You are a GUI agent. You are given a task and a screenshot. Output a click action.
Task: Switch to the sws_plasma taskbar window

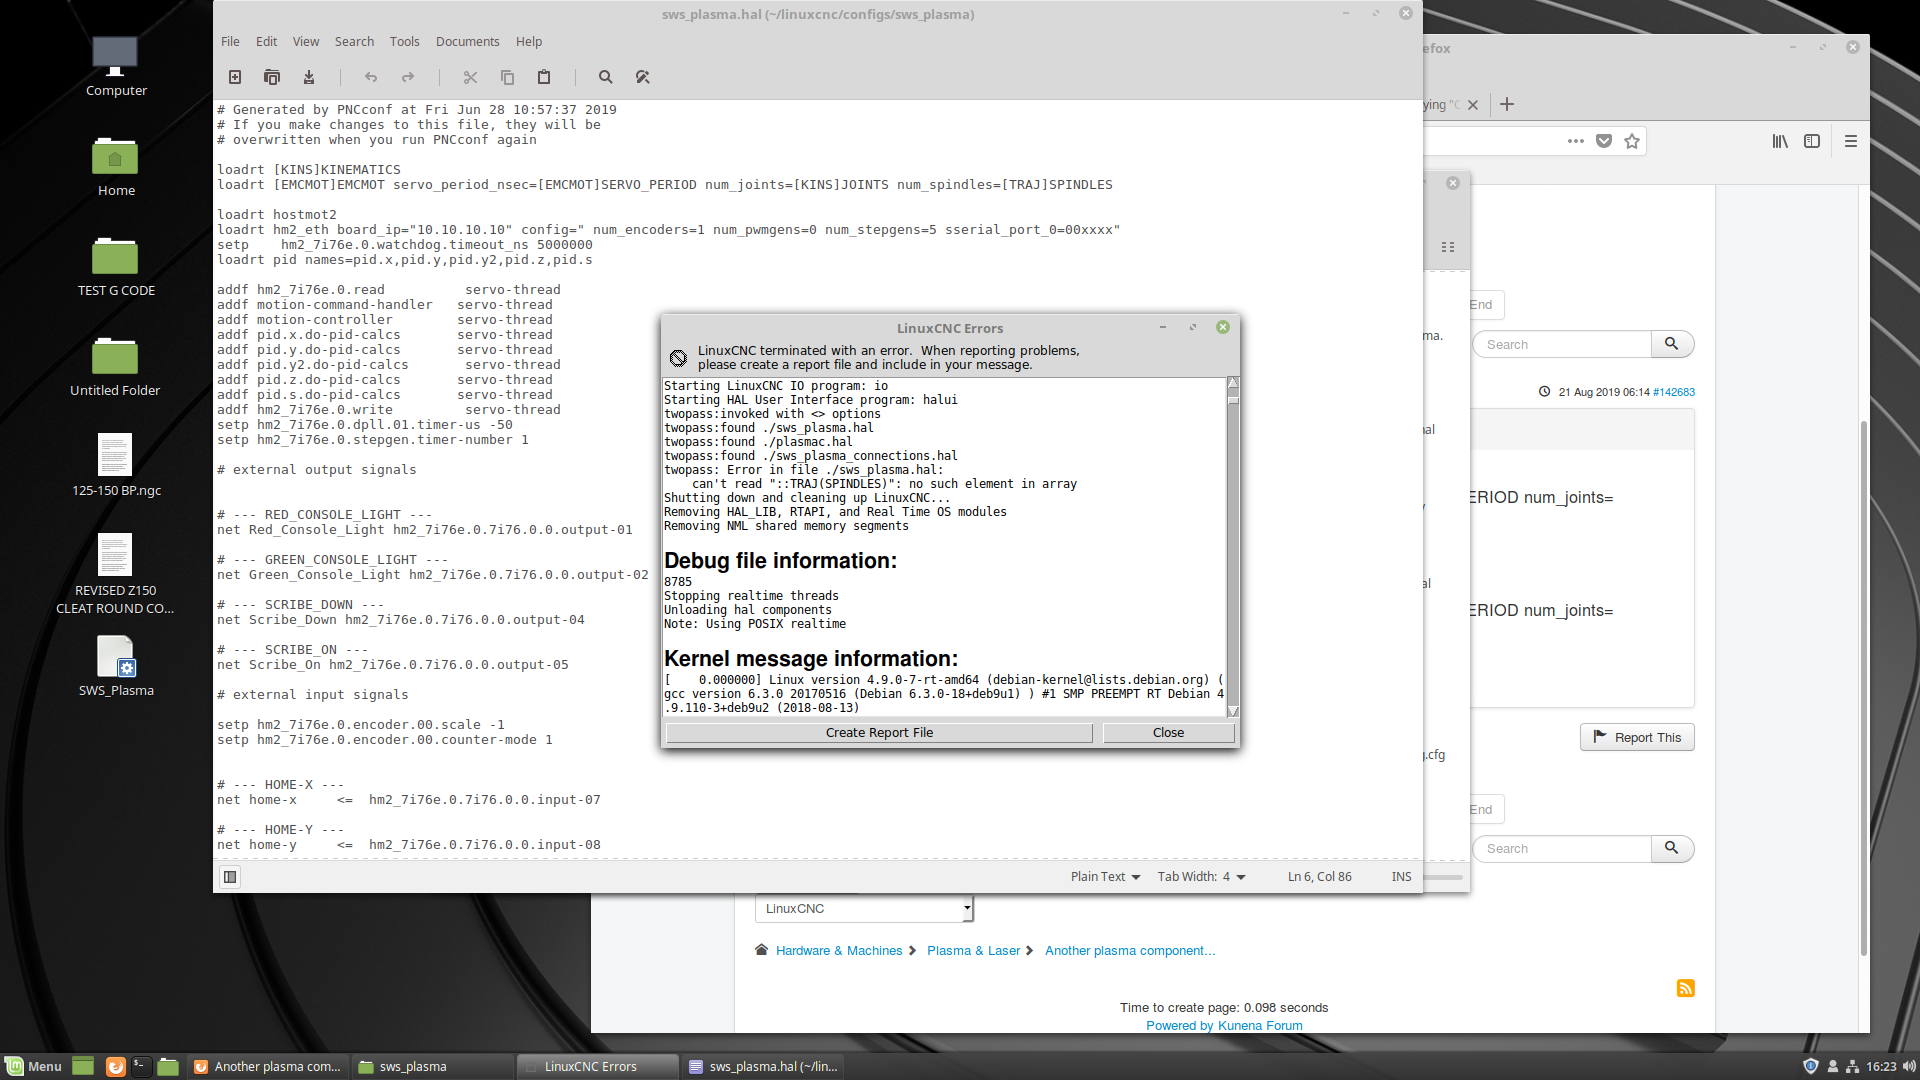pos(432,1066)
